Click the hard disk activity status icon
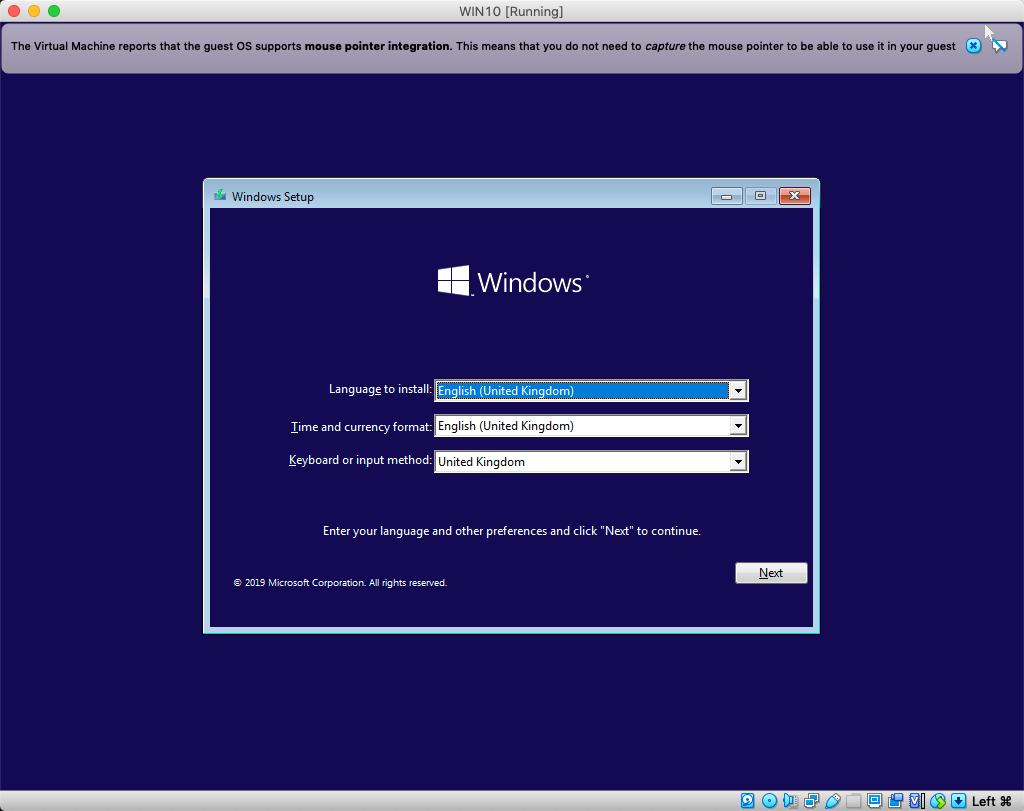 click(x=748, y=801)
